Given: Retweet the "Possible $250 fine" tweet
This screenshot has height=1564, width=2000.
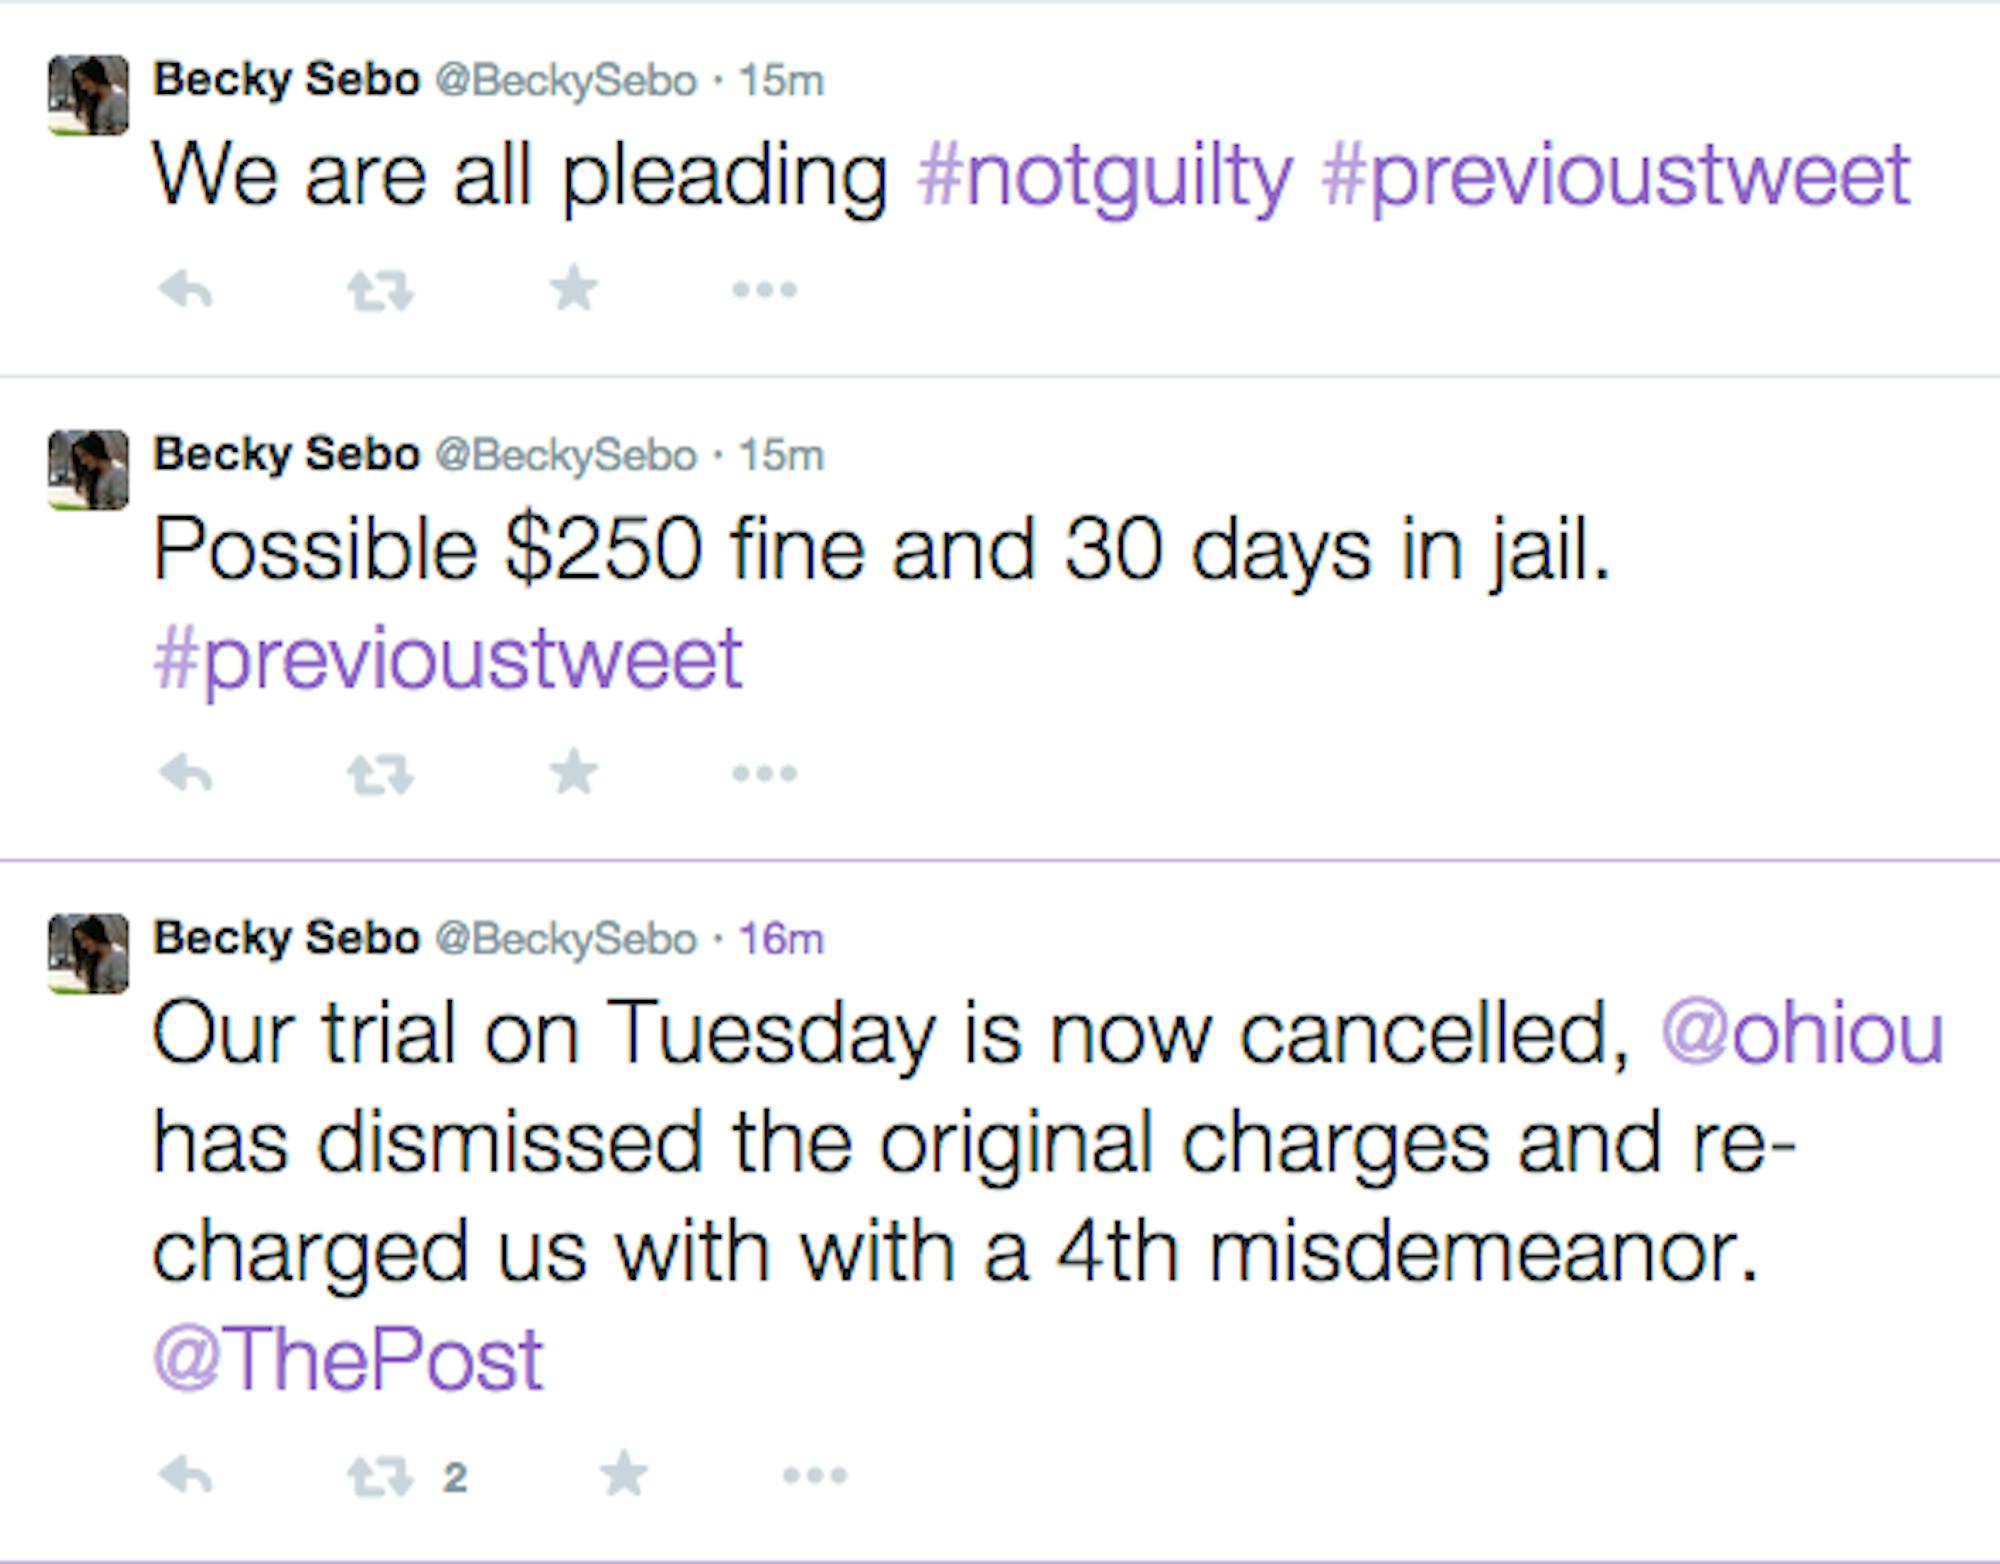Looking at the screenshot, I should (380, 775).
